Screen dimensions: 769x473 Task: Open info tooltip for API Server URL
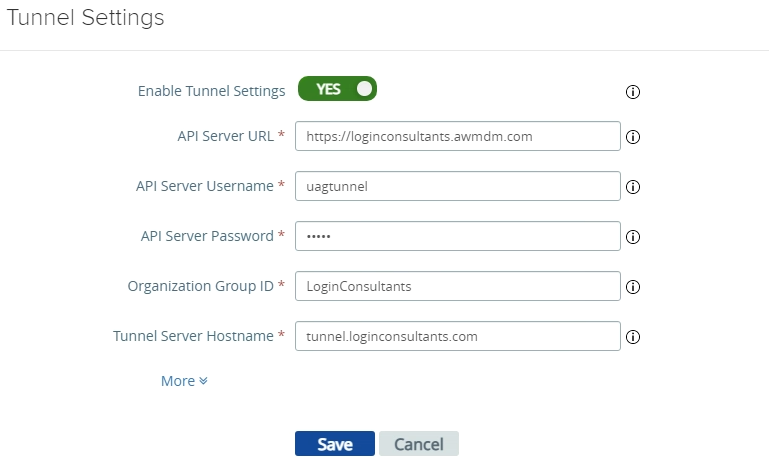click(x=632, y=137)
